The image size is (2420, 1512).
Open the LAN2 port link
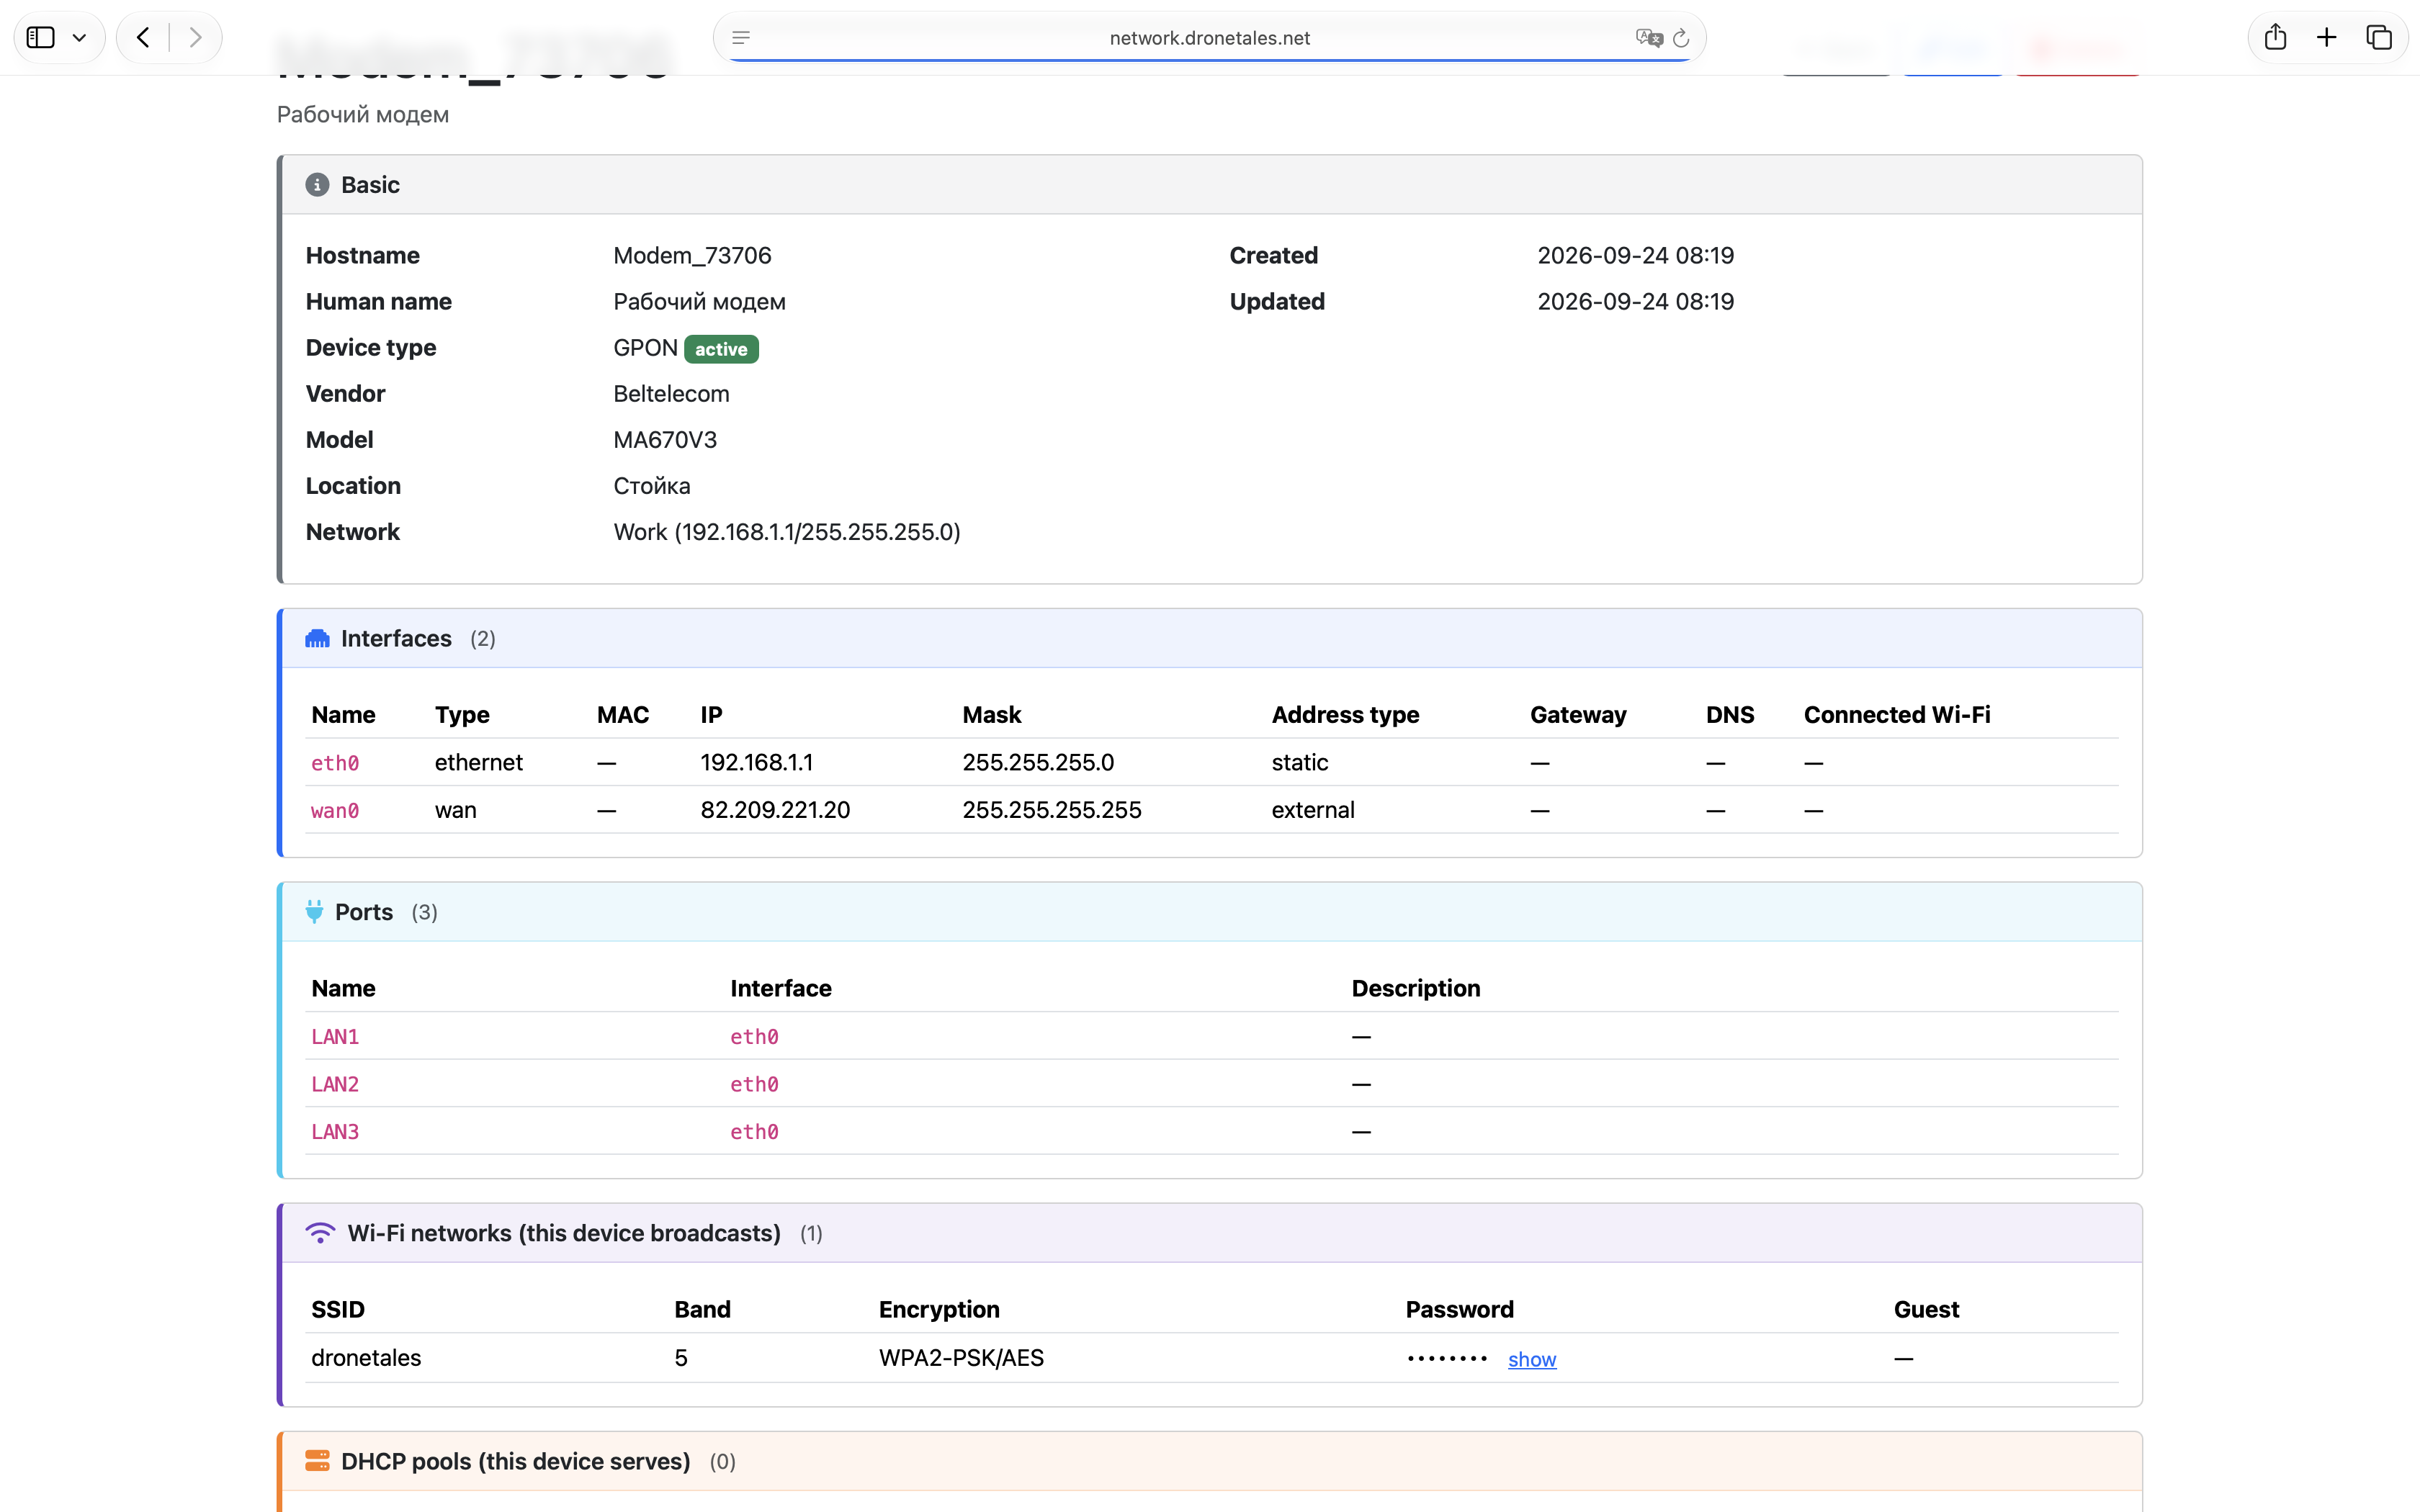[x=335, y=1084]
